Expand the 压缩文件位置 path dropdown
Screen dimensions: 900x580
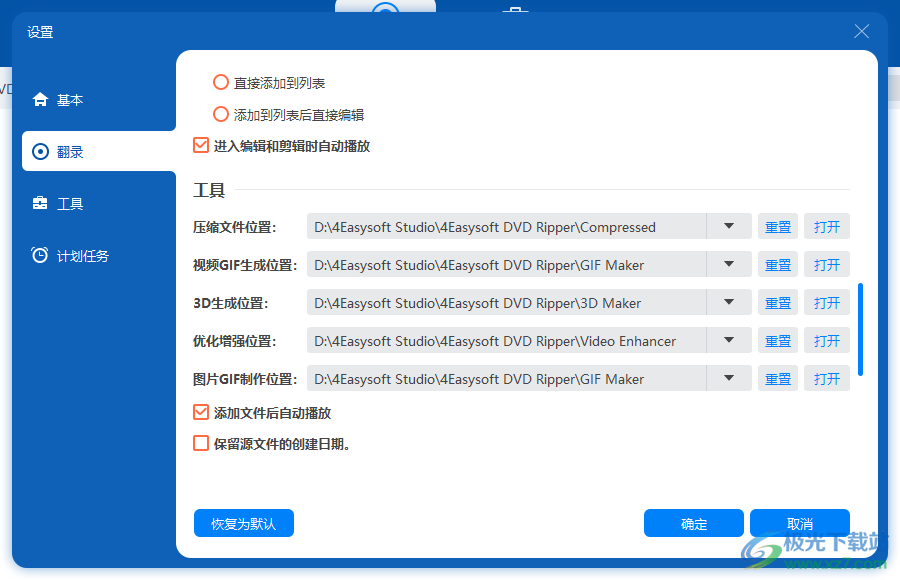(x=729, y=226)
